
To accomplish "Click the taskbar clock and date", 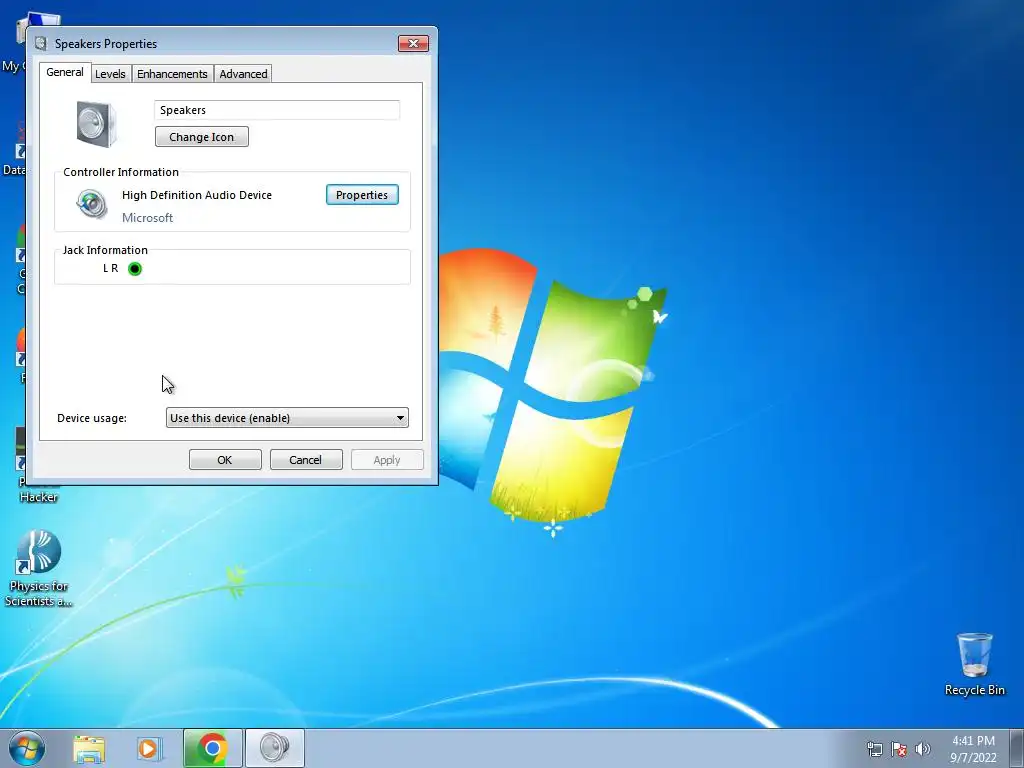I will [x=973, y=749].
